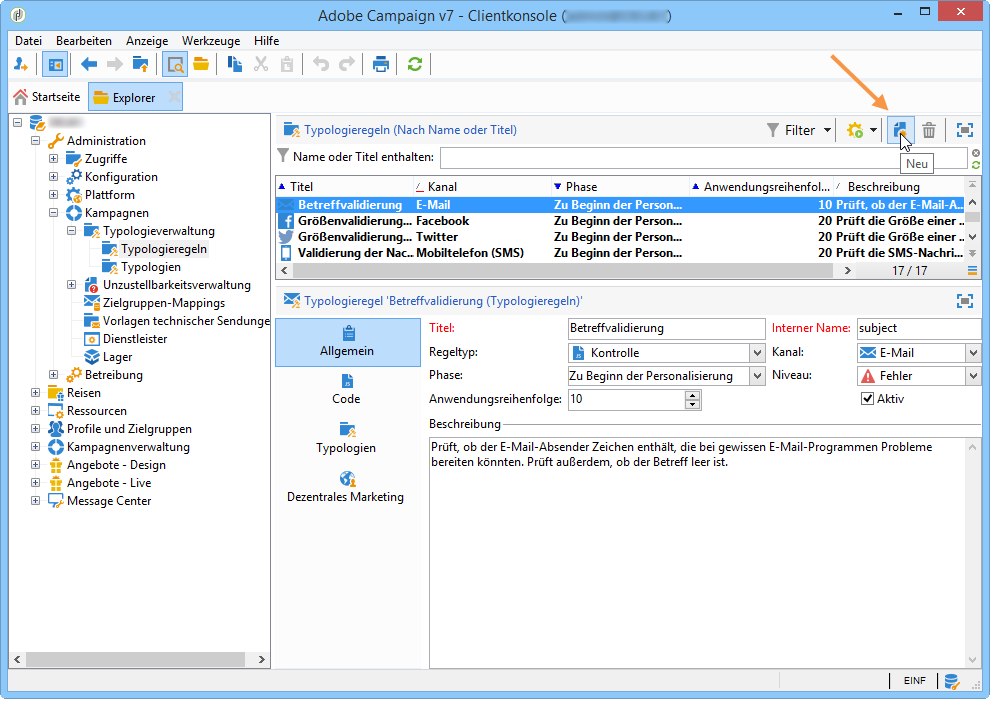Click the Titel input field
Screen dimensions: 1002x708
pyautogui.click(x=667, y=328)
